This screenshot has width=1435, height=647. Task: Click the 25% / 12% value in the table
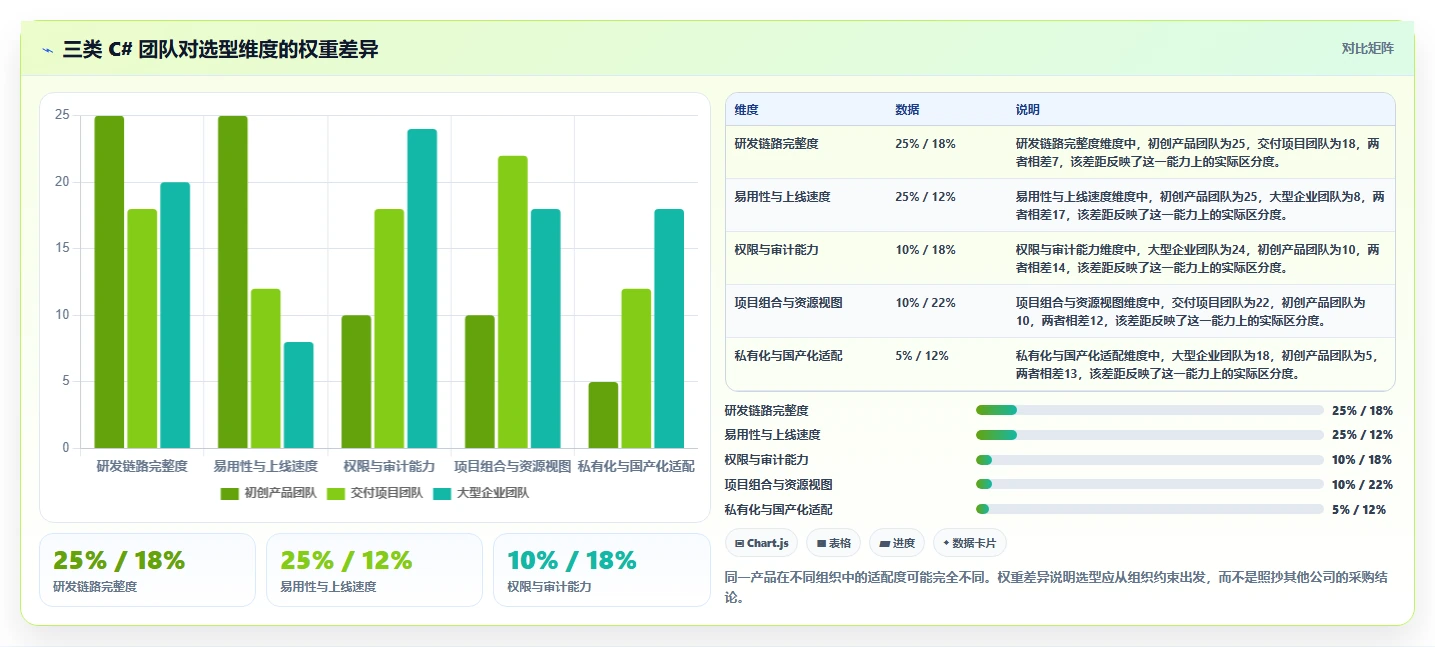(x=925, y=197)
